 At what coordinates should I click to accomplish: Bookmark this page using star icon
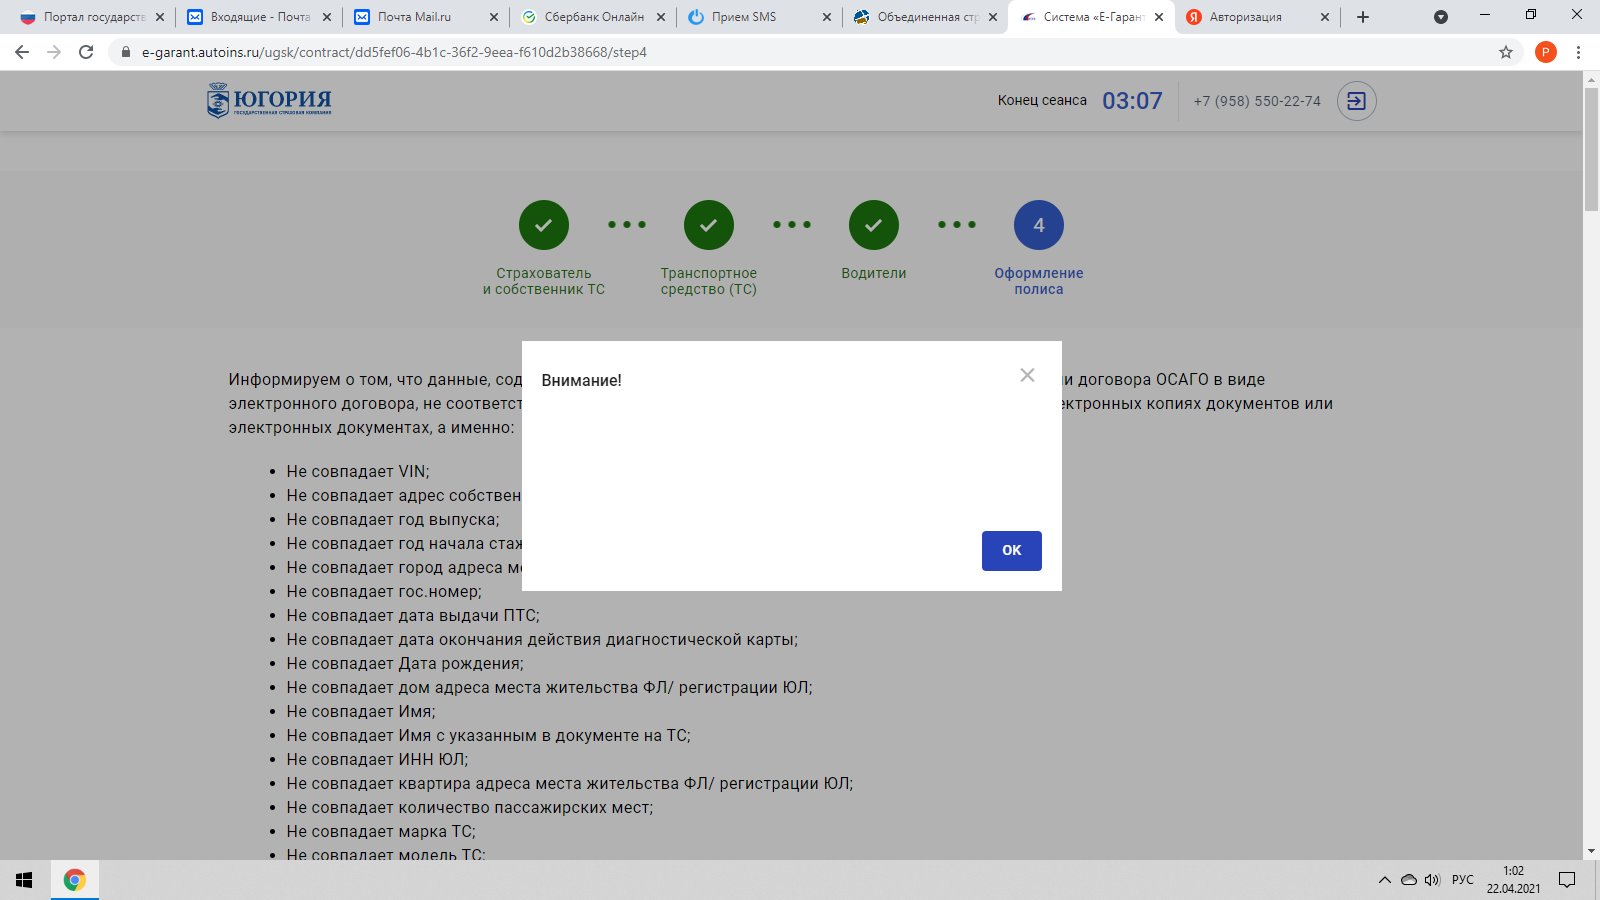(x=1505, y=52)
